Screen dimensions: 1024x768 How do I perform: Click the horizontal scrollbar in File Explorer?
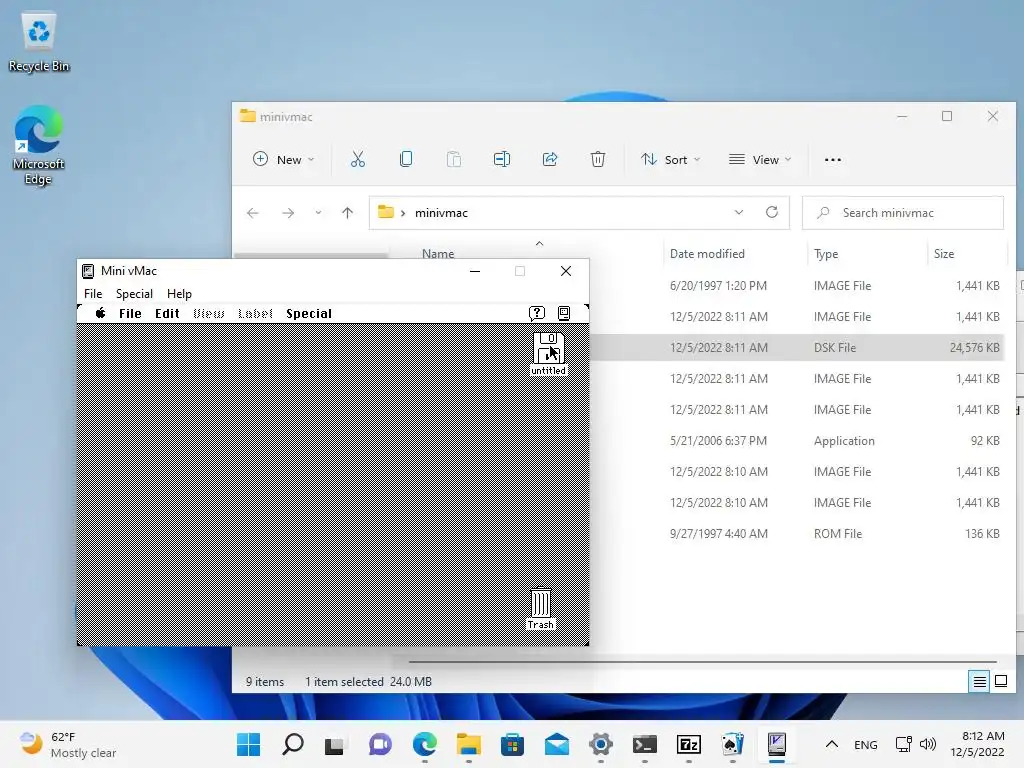(701, 662)
